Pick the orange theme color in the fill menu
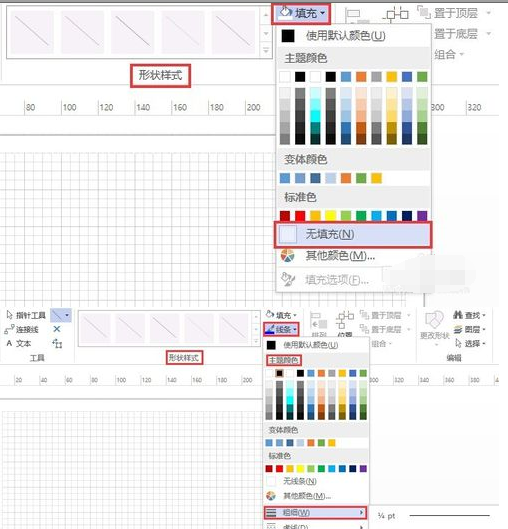Image resolution: width=508 pixels, height=529 pixels. [x=361, y=77]
